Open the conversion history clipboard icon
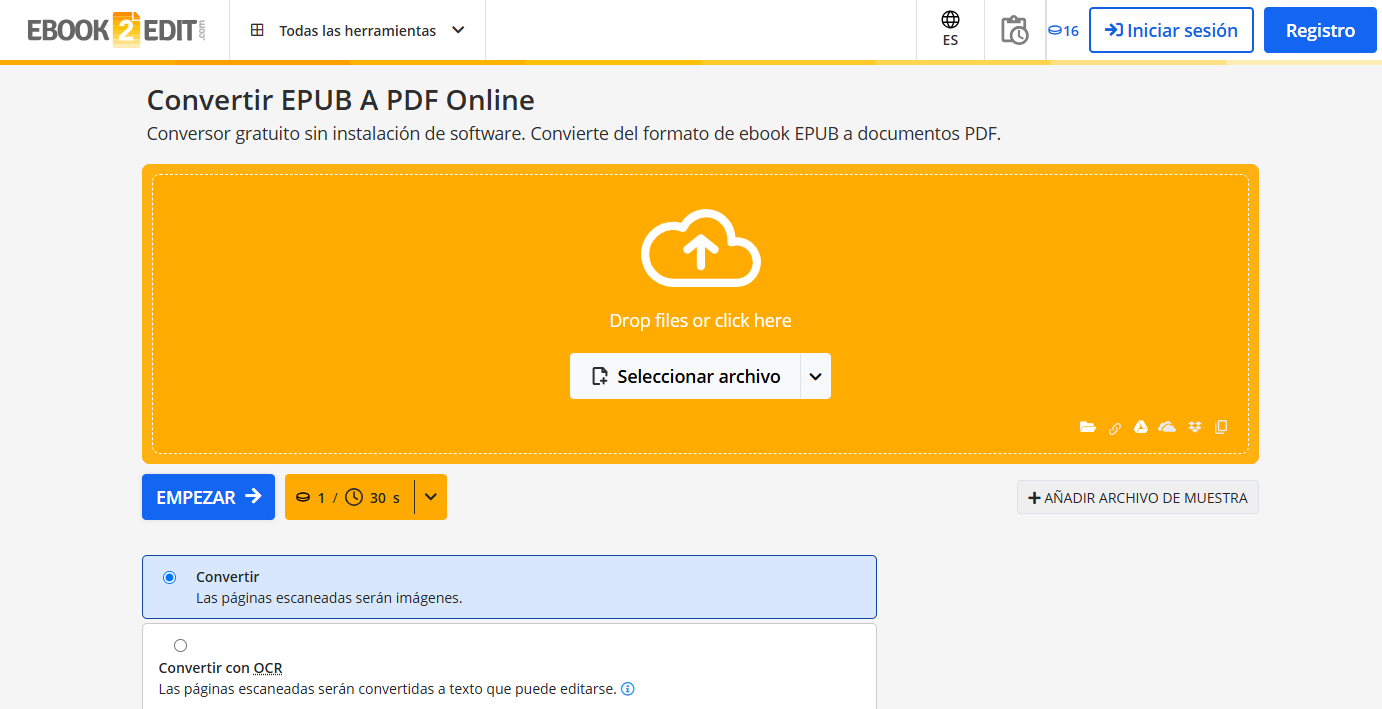The image size is (1382, 709). tap(1014, 30)
